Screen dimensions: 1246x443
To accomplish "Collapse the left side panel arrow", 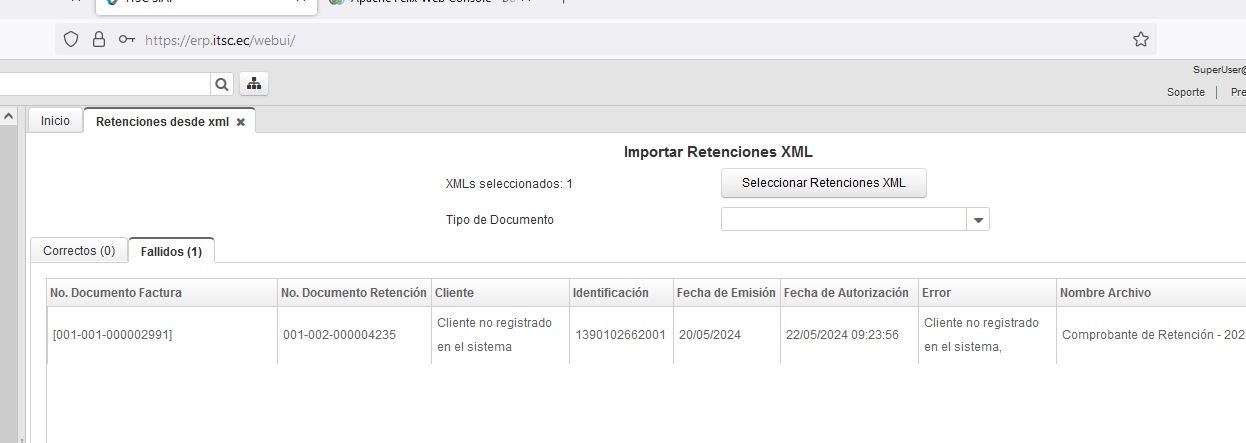I will 9,117.
